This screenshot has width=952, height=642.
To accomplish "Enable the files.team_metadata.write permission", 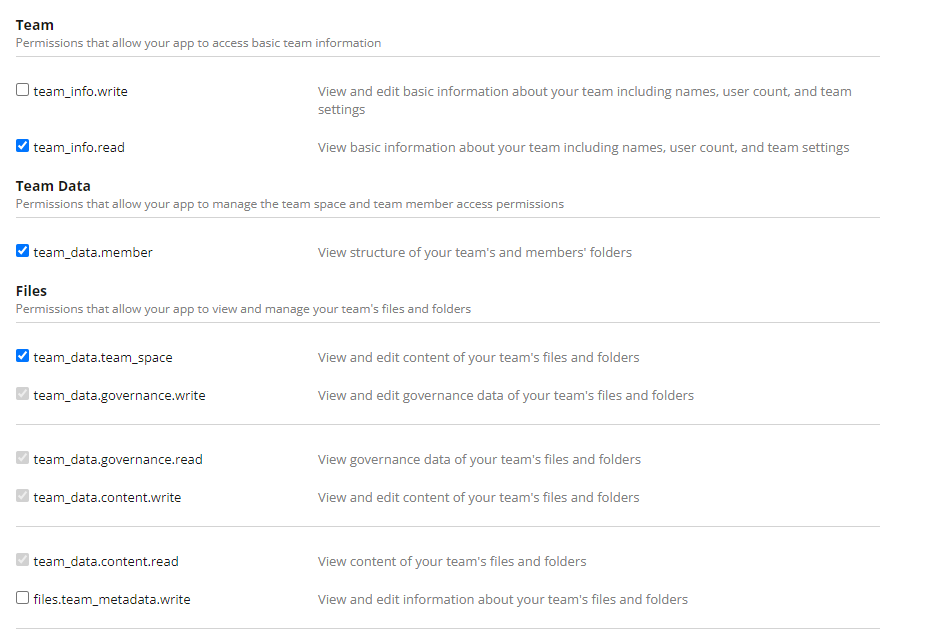I will (22, 595).
